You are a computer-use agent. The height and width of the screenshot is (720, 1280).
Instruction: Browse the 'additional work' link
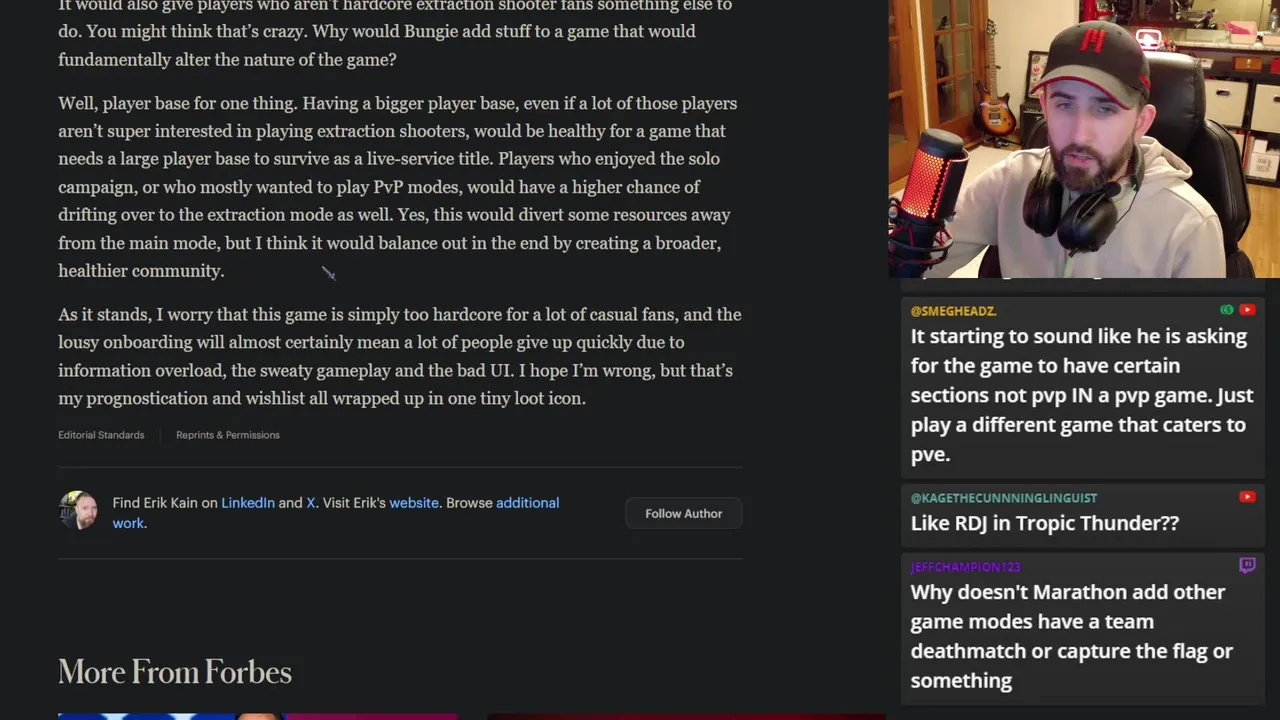click(x=335, y=513)
